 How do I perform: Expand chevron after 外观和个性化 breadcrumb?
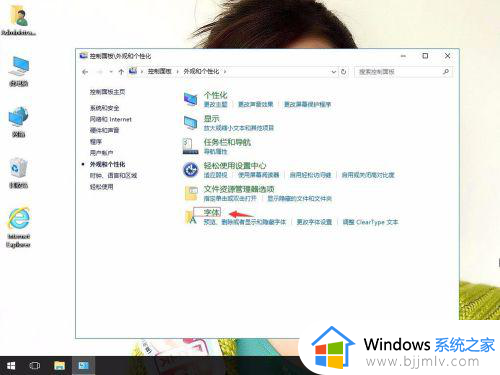pyautogui.click(x=225, y=72)
